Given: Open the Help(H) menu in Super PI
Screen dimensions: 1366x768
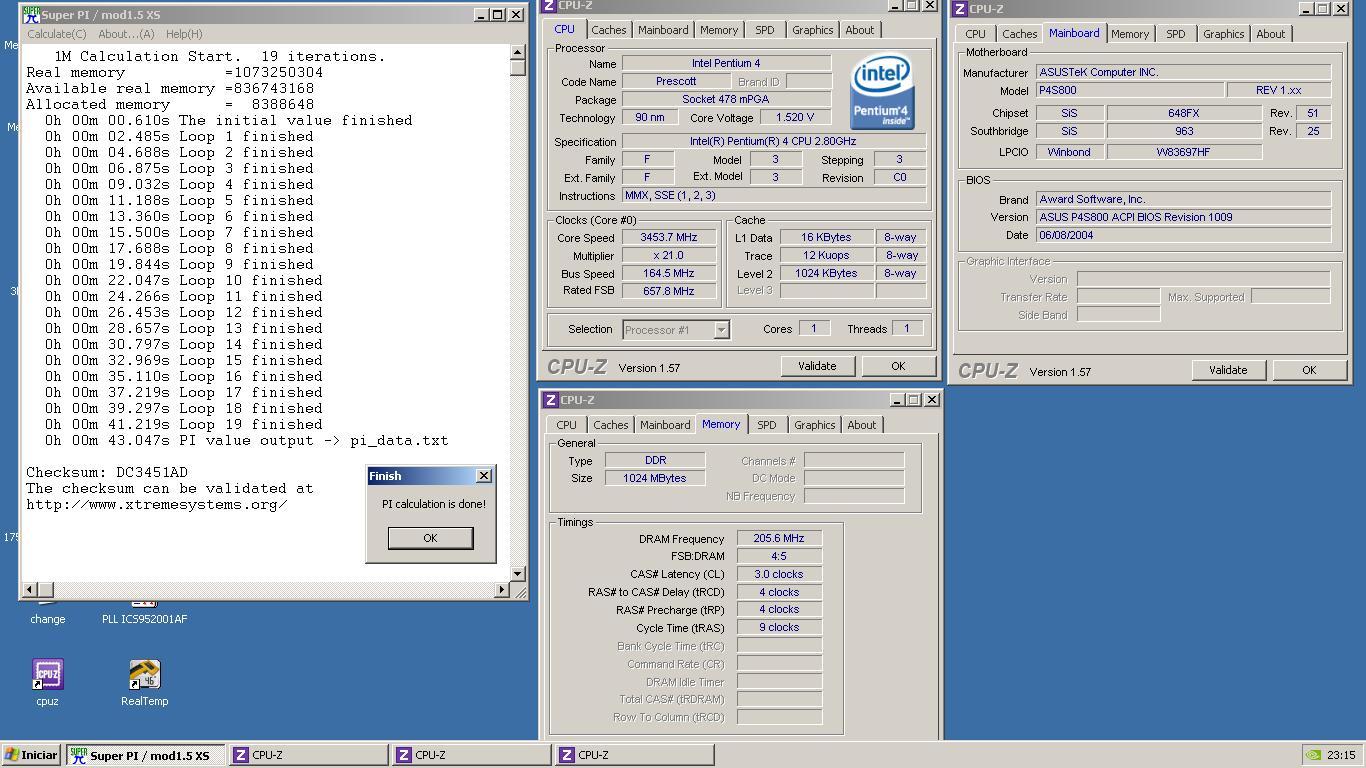Looking at the screenshot, I should coord(184,34).
